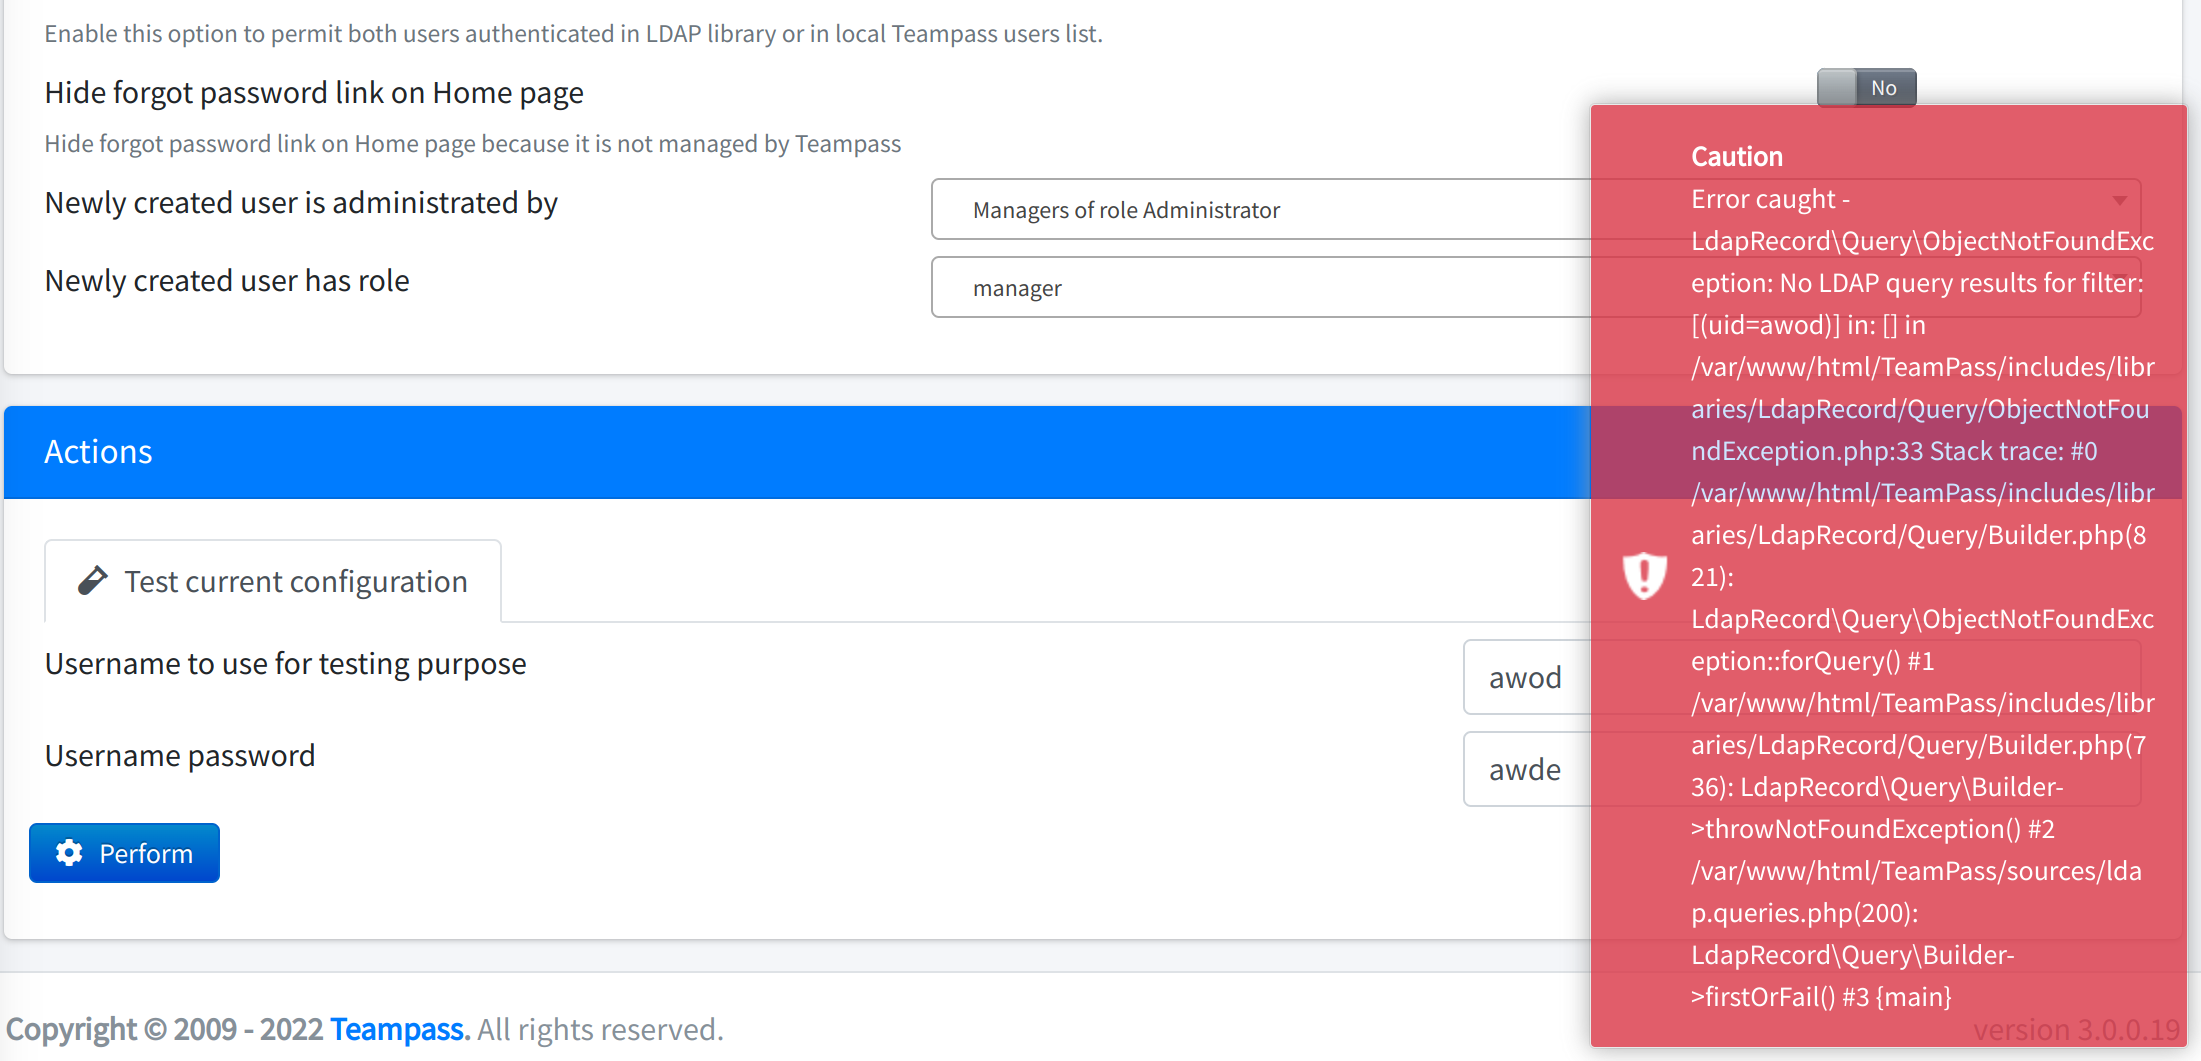Focus the Username password field containing 'awde'
Screen dimensions: 2201x1061
[x=1526, y=769]
